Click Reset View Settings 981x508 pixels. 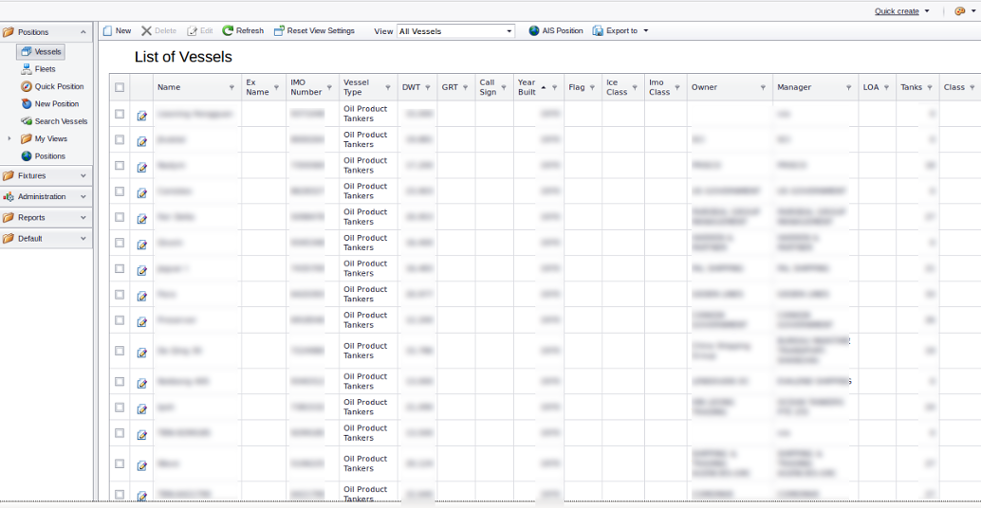[x=314, y=31]
